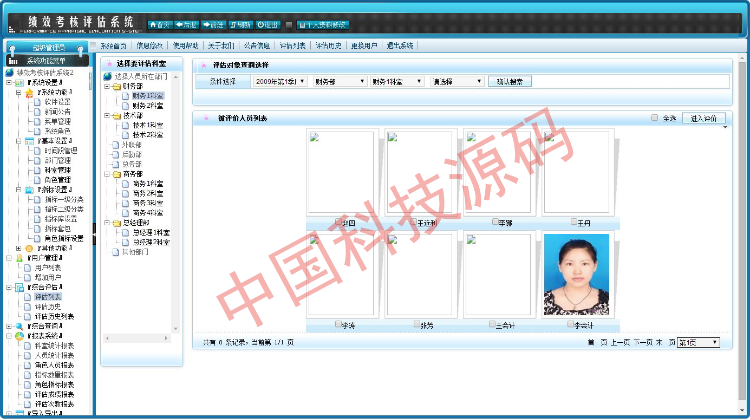Click the 进入评估 button
Viewport: 750px width, 420px height.
703,118
